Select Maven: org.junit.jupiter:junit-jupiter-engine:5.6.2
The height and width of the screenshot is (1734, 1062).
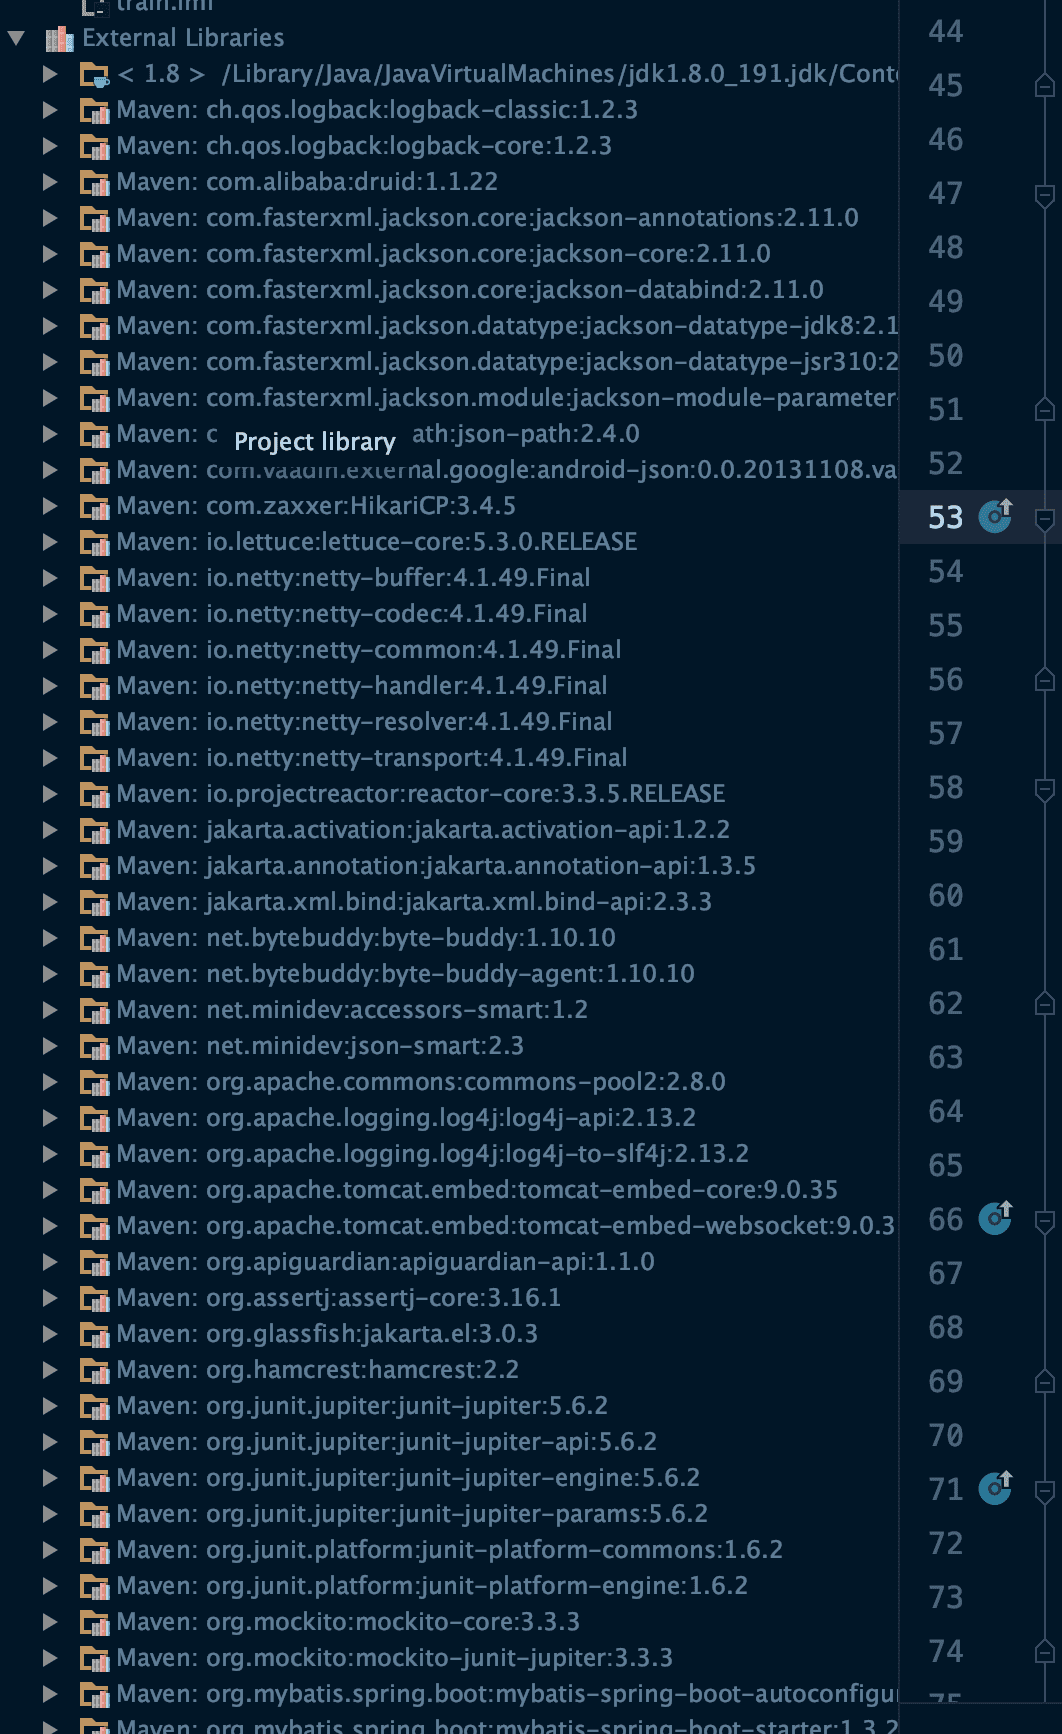point(408,1478)
